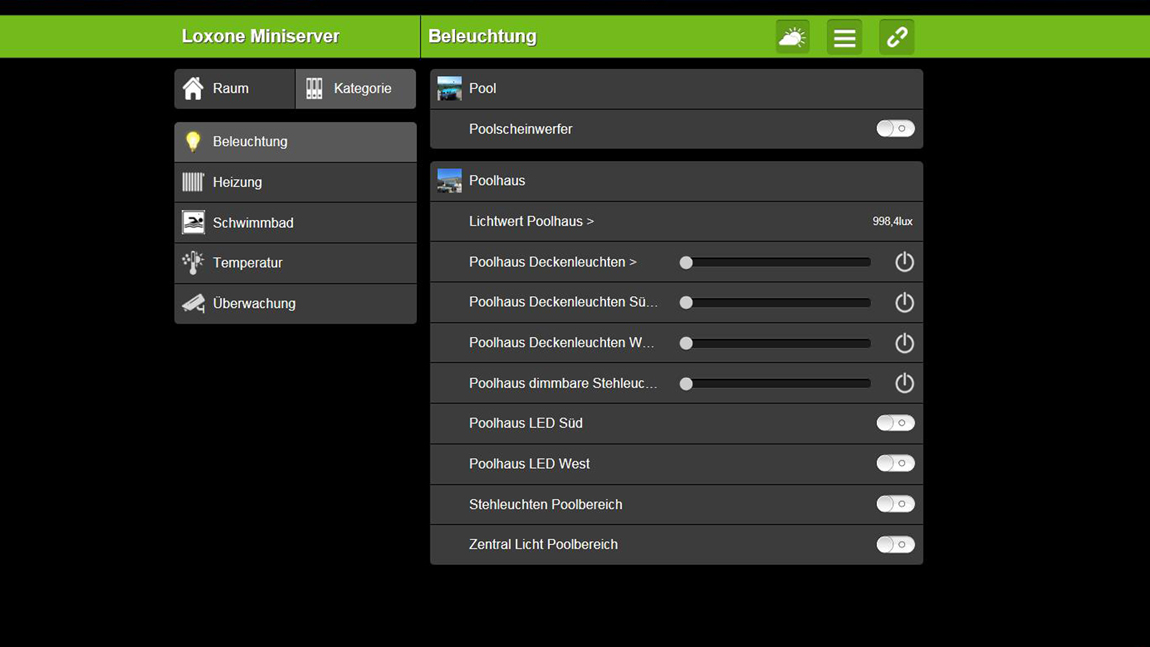Select the Heizung radiator icon
The image size is (1150, 647).
click(x=193, y=182)
